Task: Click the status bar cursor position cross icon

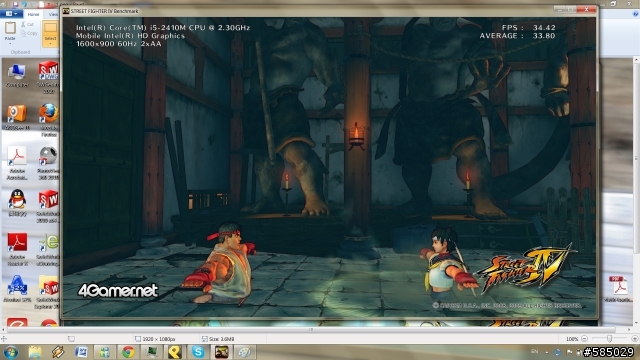Action: click(4, 339)
